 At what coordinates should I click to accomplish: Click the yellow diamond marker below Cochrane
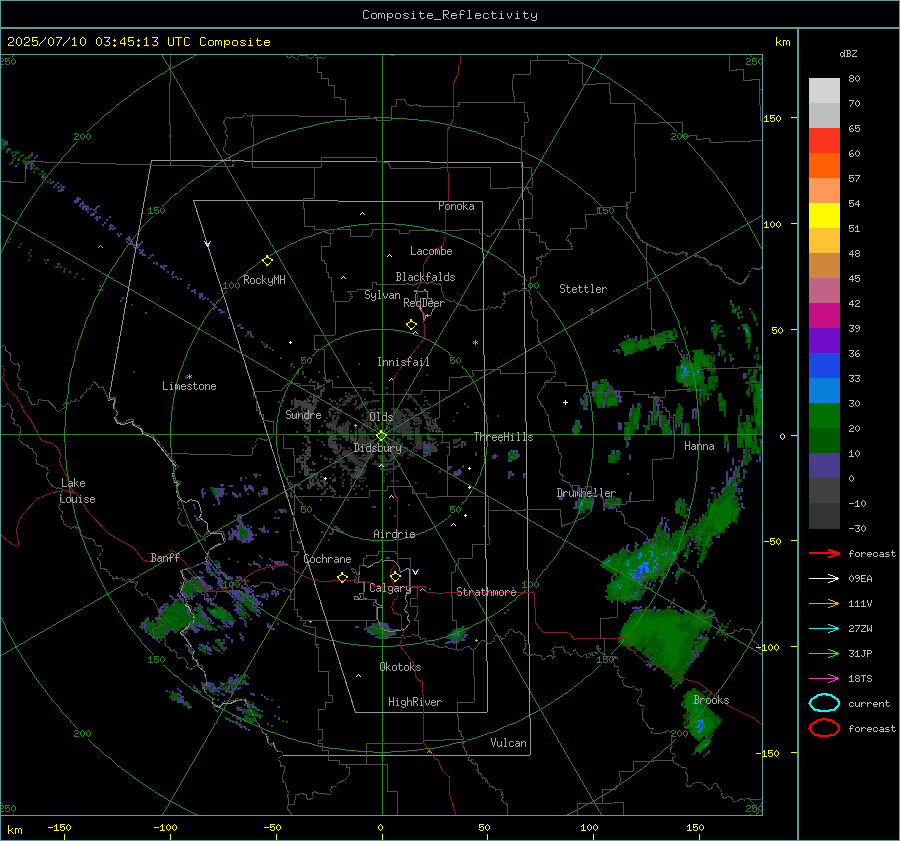342,578
